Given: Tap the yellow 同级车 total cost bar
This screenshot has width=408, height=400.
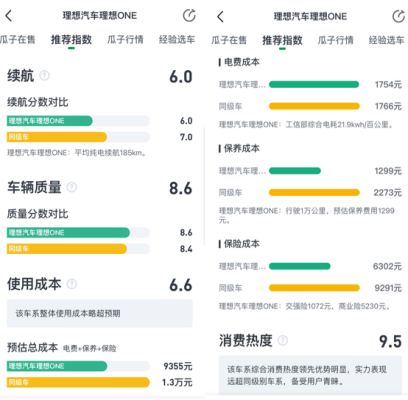Looking at the screenshot, I should [78, 382].
